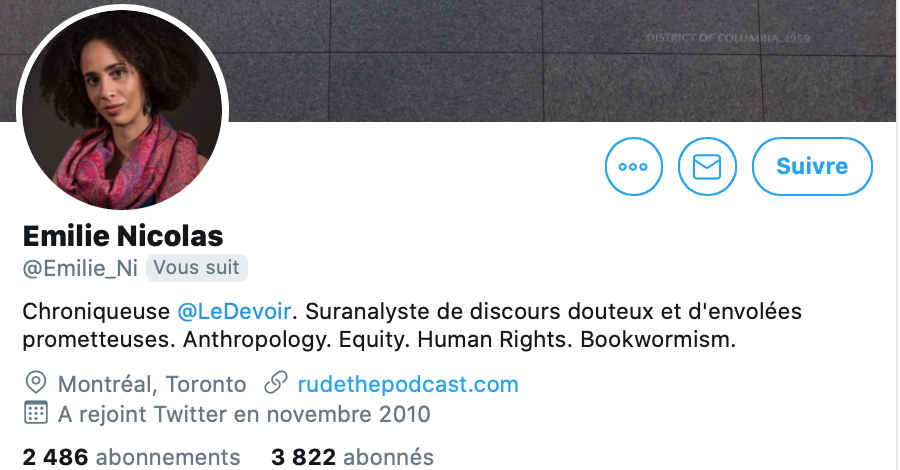This screenshot has width=900, height=470.
Task: Click the Emilie Nicolas display name
Action: tap(123, 236)
